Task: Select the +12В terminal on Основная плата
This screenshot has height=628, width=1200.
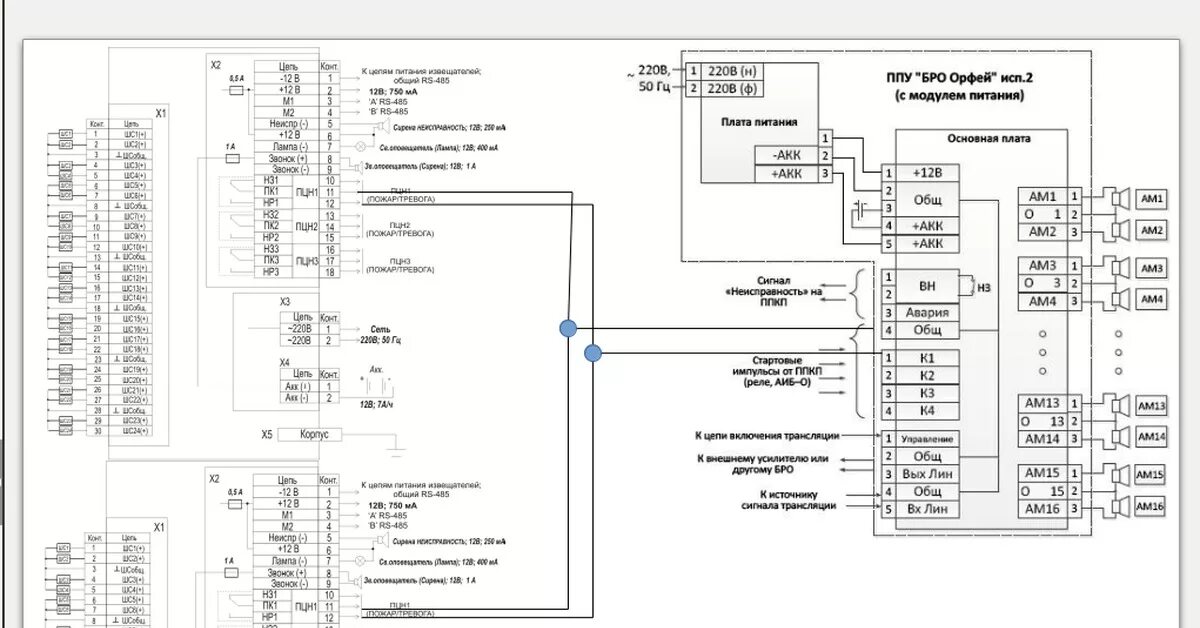Action: pyautogui.click(x=927, y=171)
